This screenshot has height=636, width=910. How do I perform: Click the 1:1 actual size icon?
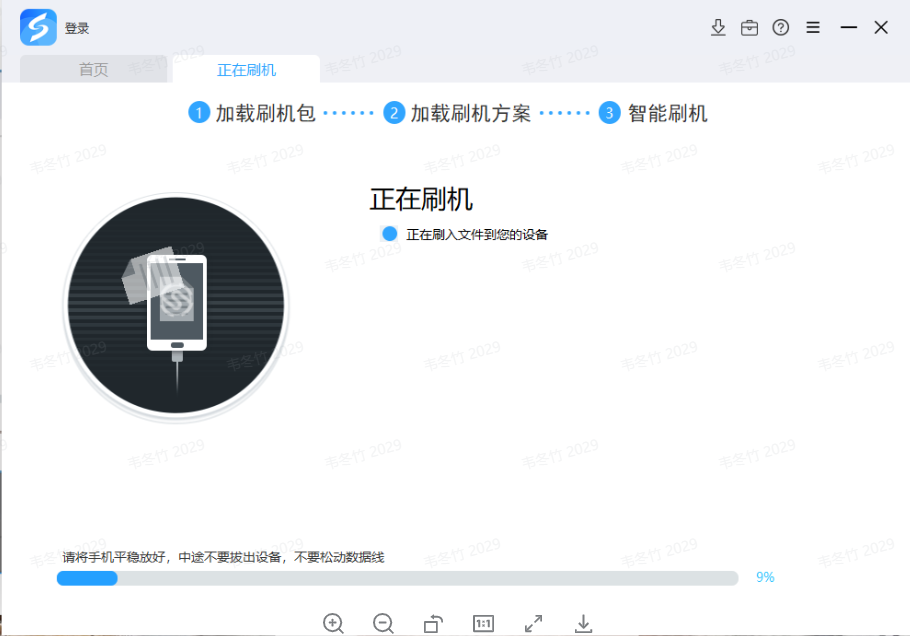pyautogui.click(x=484, y=623)
